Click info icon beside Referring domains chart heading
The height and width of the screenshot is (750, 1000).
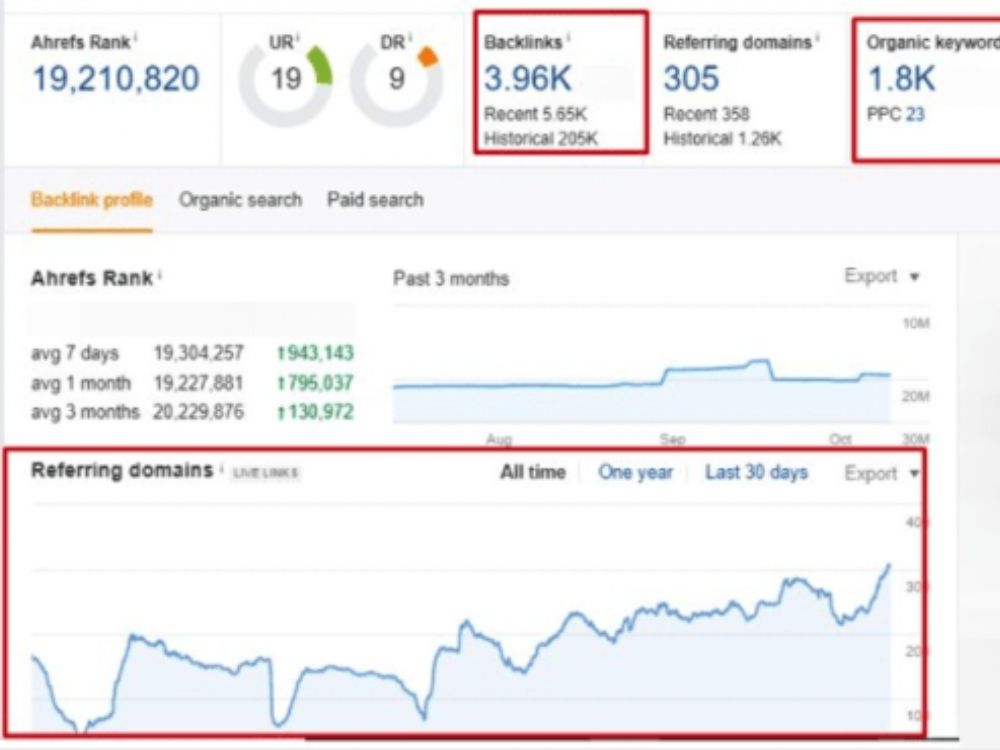pyautogui.click(x=221, y=468)
